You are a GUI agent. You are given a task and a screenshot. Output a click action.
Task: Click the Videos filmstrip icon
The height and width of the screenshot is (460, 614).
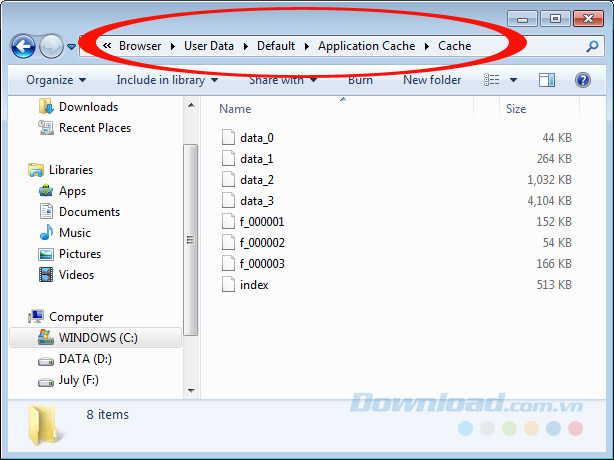tap(46, 275)
